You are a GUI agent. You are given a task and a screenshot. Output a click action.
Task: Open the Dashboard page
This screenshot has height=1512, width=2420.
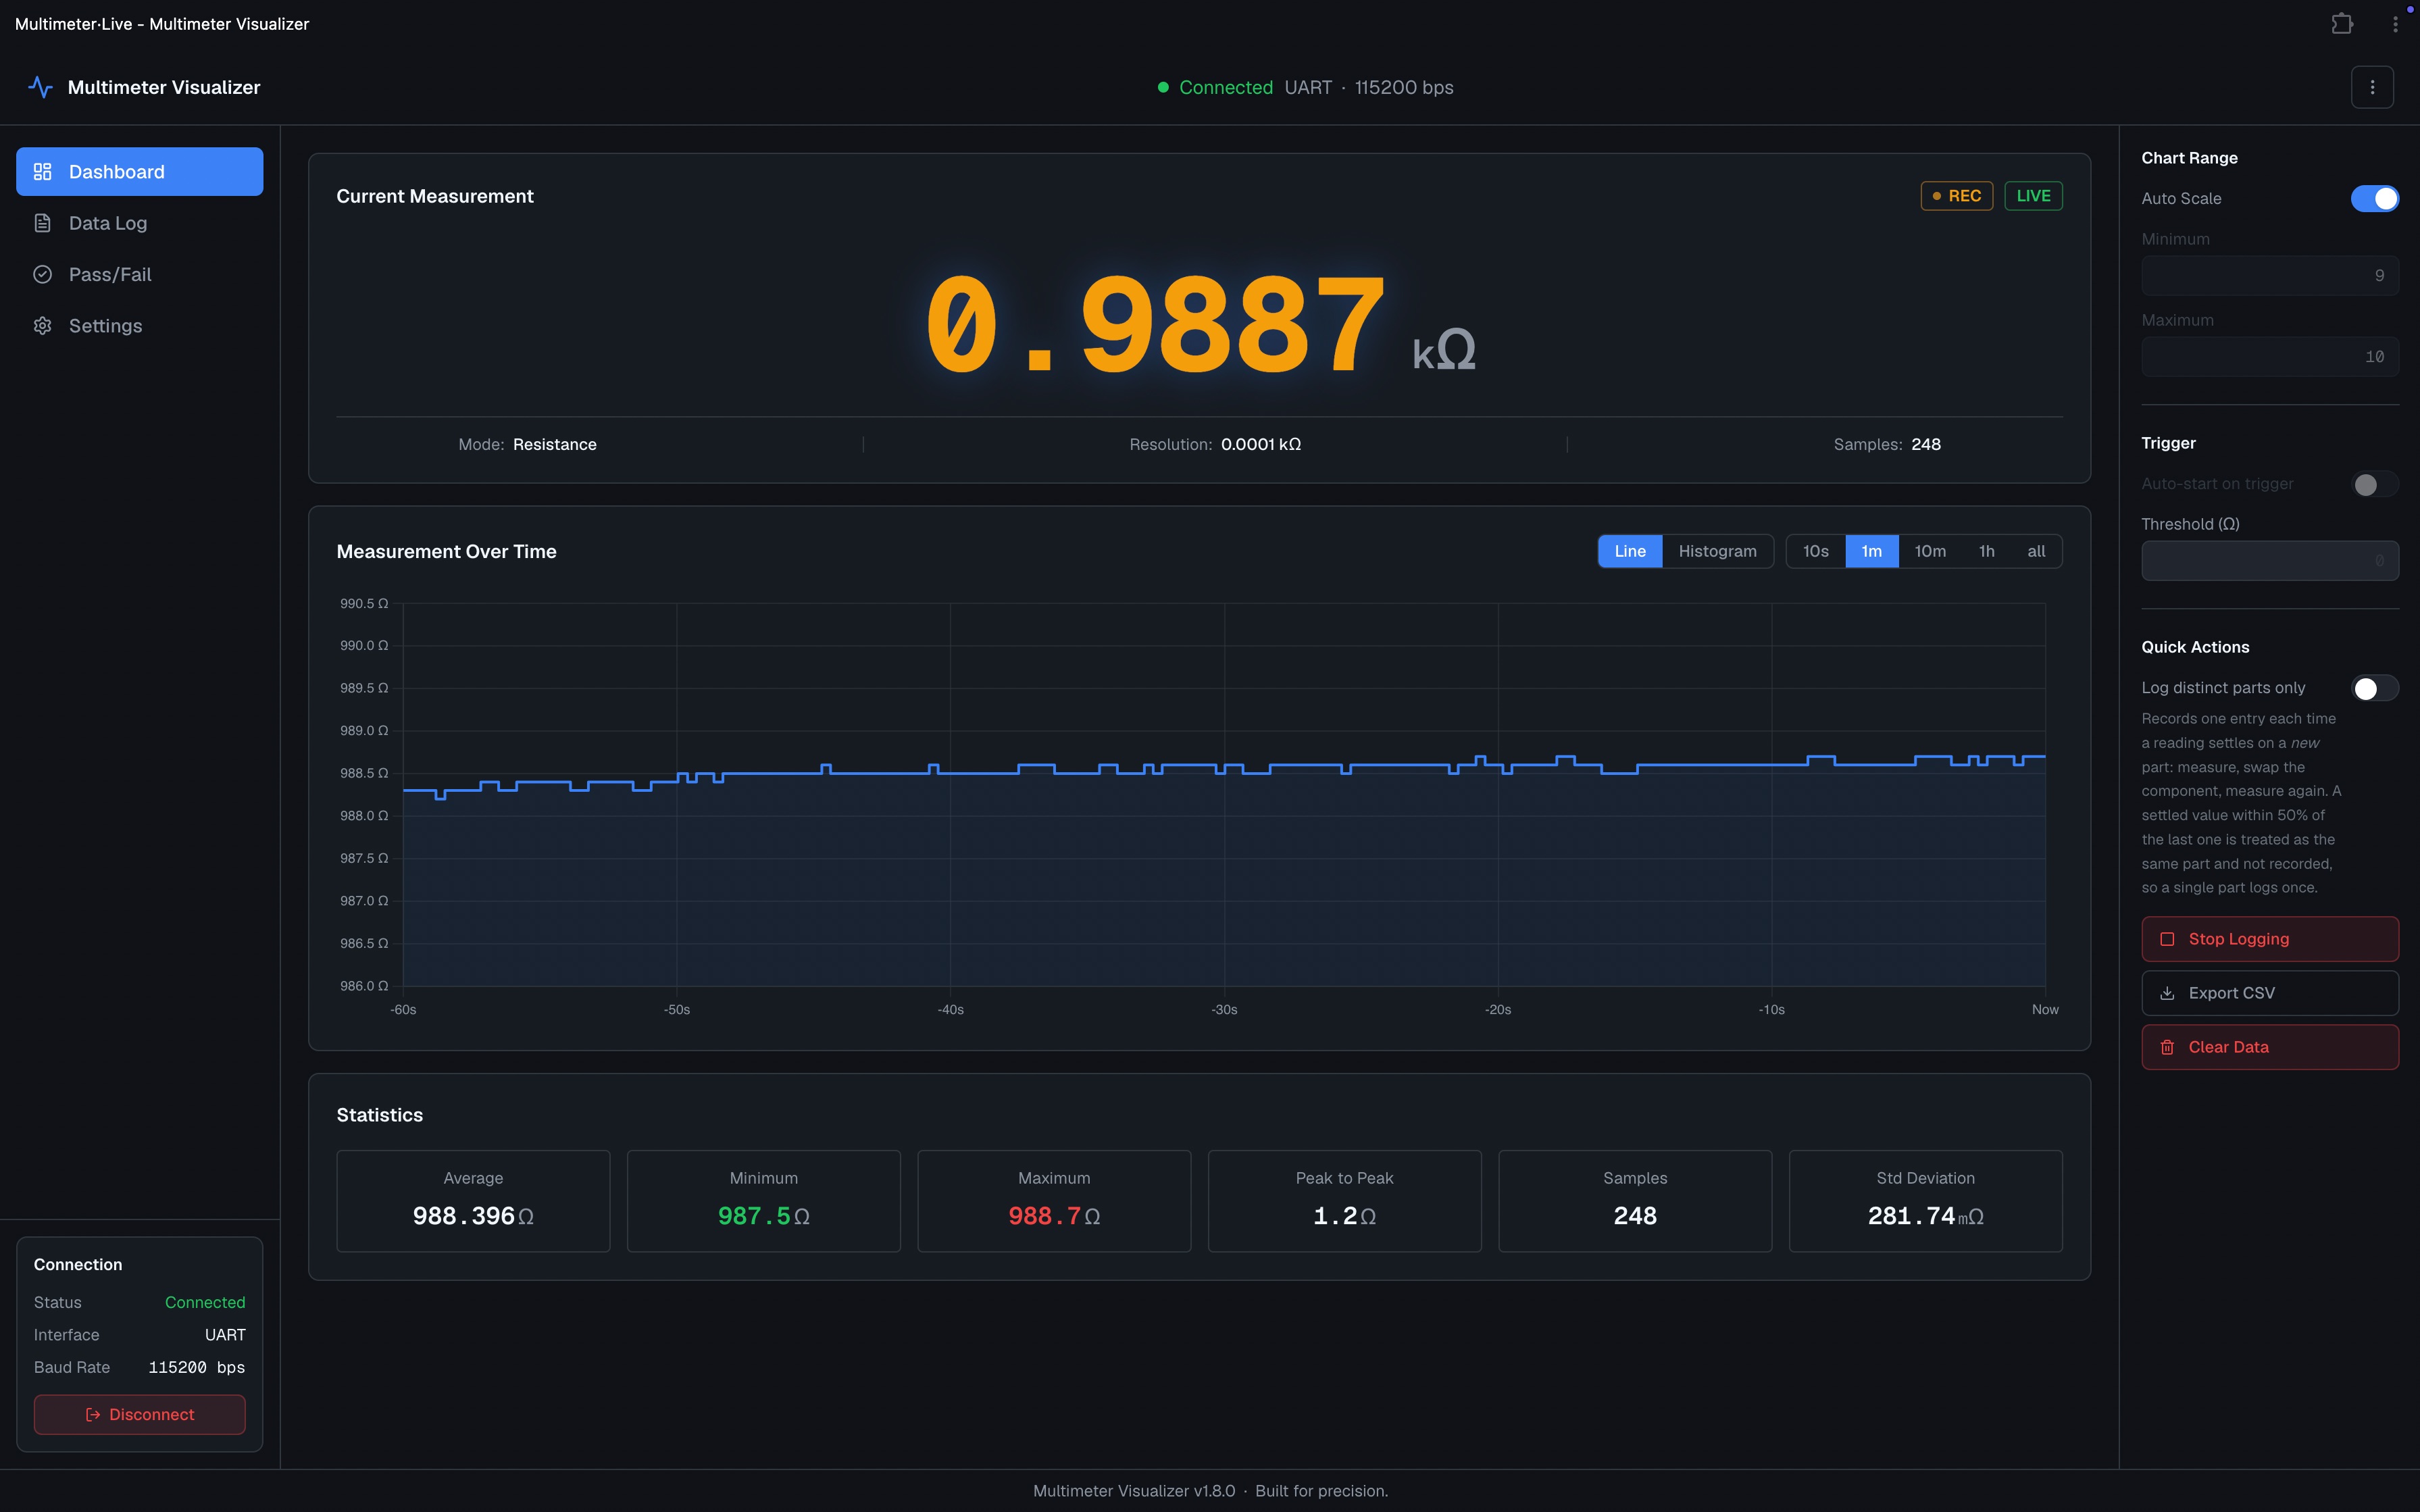(139, 172)
